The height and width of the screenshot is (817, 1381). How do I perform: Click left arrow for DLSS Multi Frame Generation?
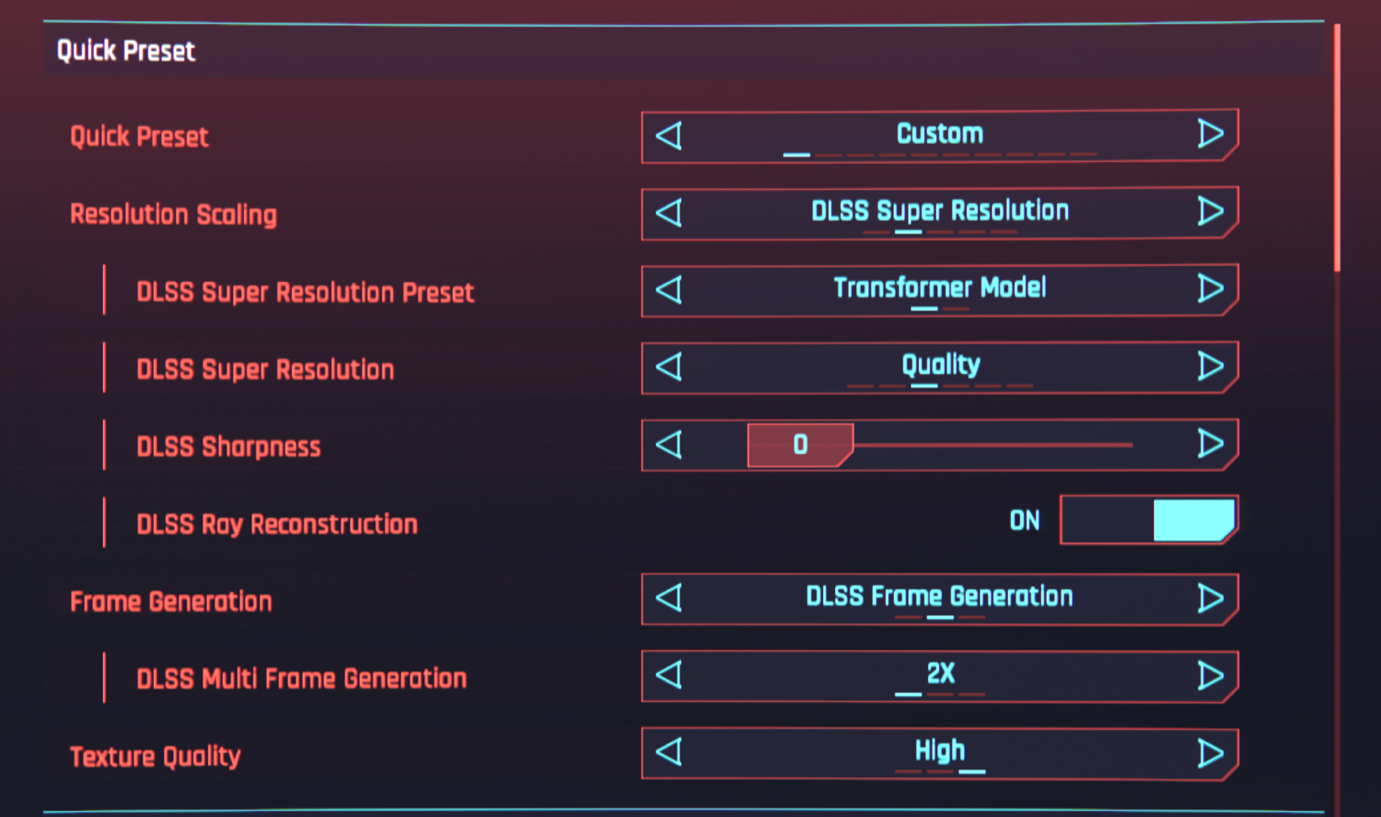[x=668, y=676]
